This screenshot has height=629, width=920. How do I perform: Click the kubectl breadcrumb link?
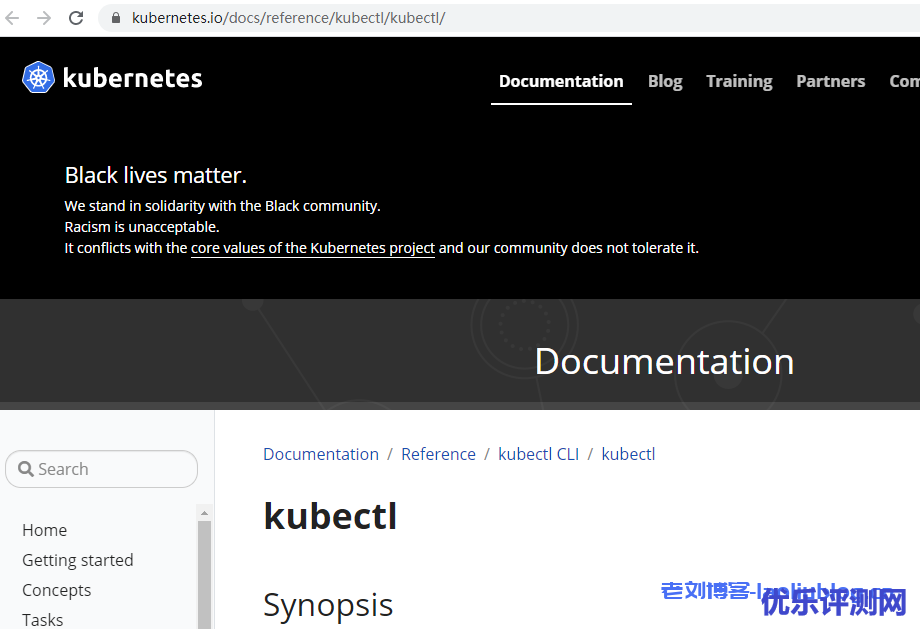tap(628, 454)
